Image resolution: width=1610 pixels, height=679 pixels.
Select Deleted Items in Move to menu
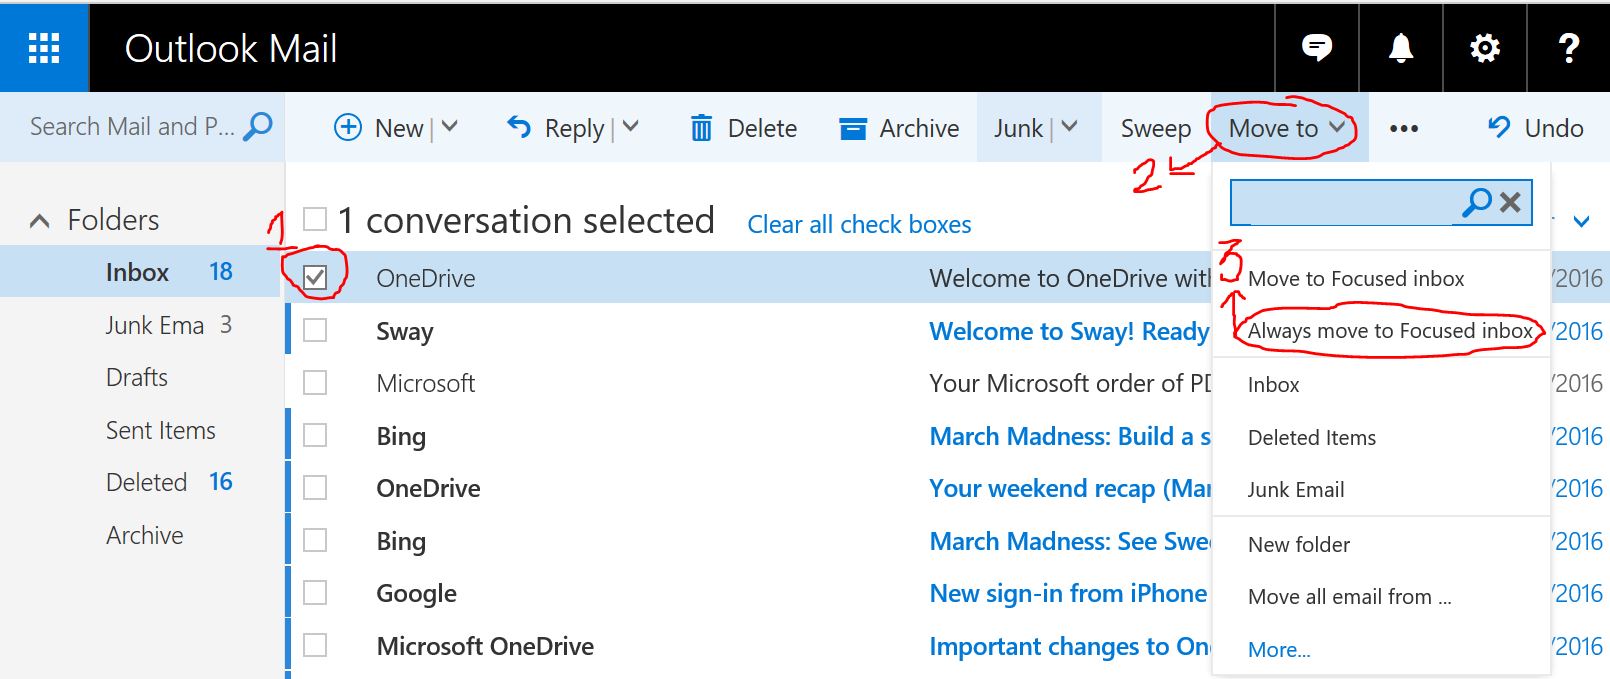[1312, 438]
